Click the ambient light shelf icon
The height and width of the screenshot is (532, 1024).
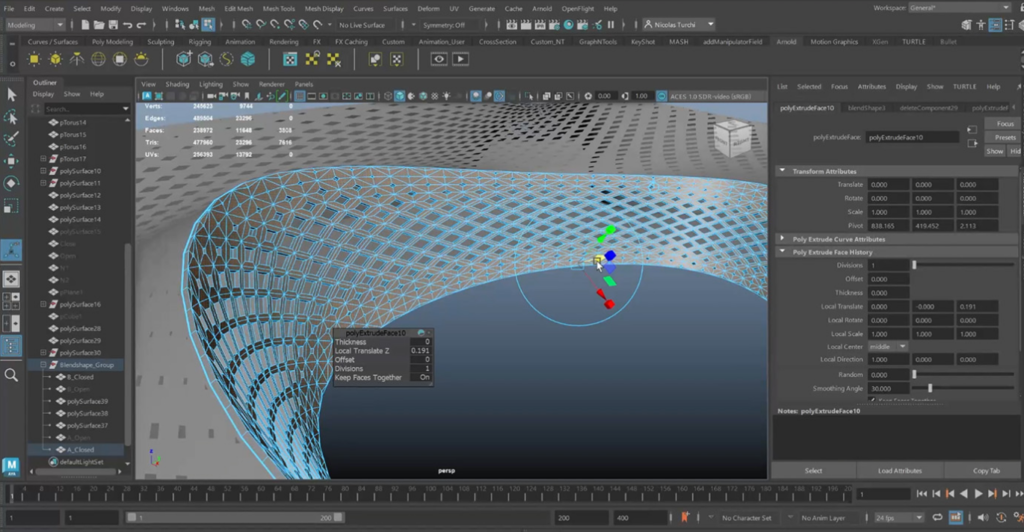[x=34, y=59]
